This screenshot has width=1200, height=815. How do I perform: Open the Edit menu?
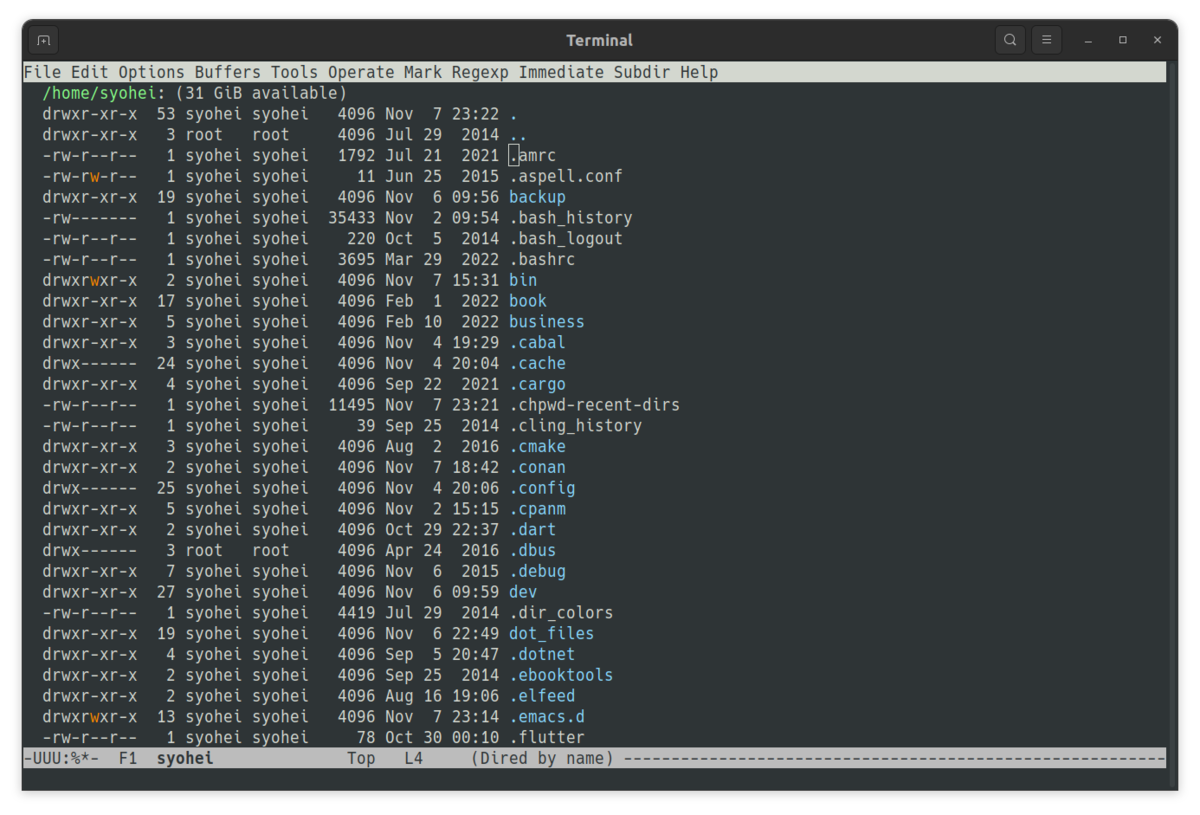(x=87, y=71)
